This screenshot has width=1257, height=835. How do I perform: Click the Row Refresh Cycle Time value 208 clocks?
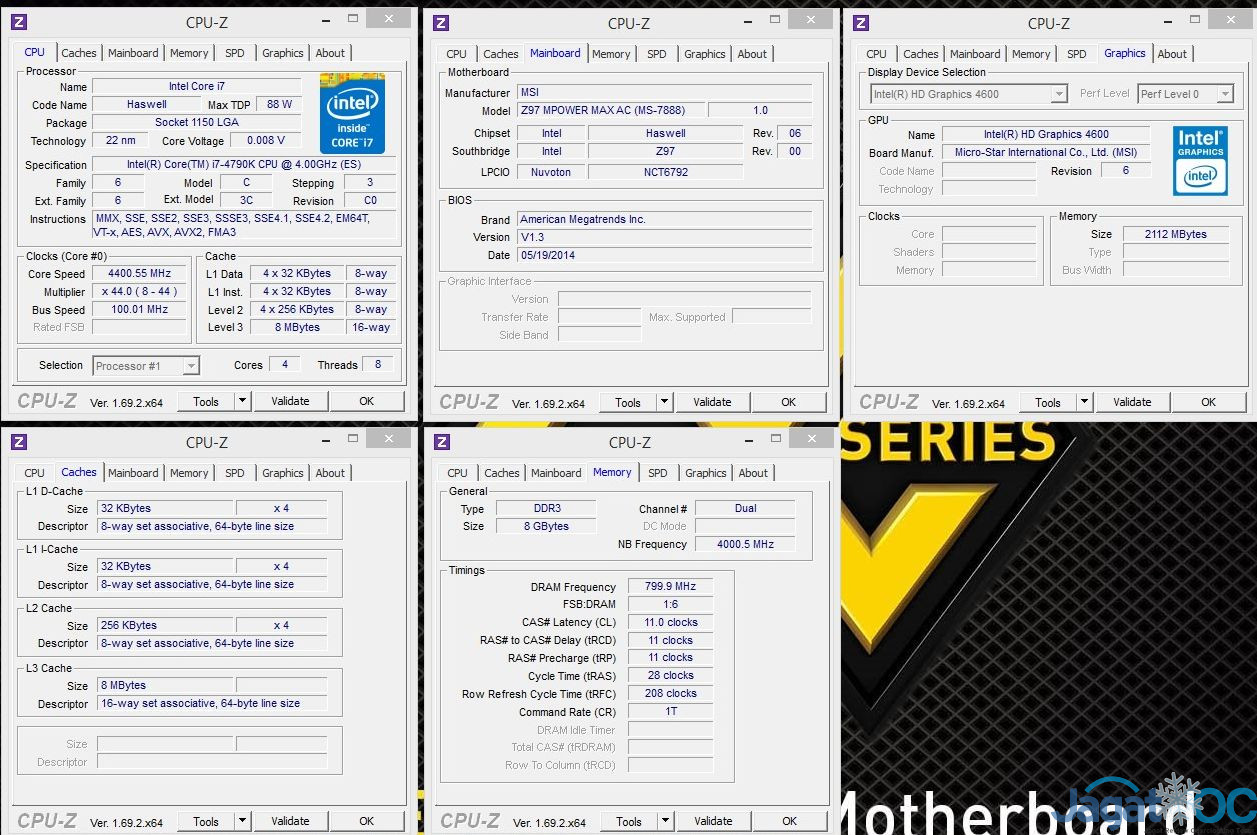point(670,694)
